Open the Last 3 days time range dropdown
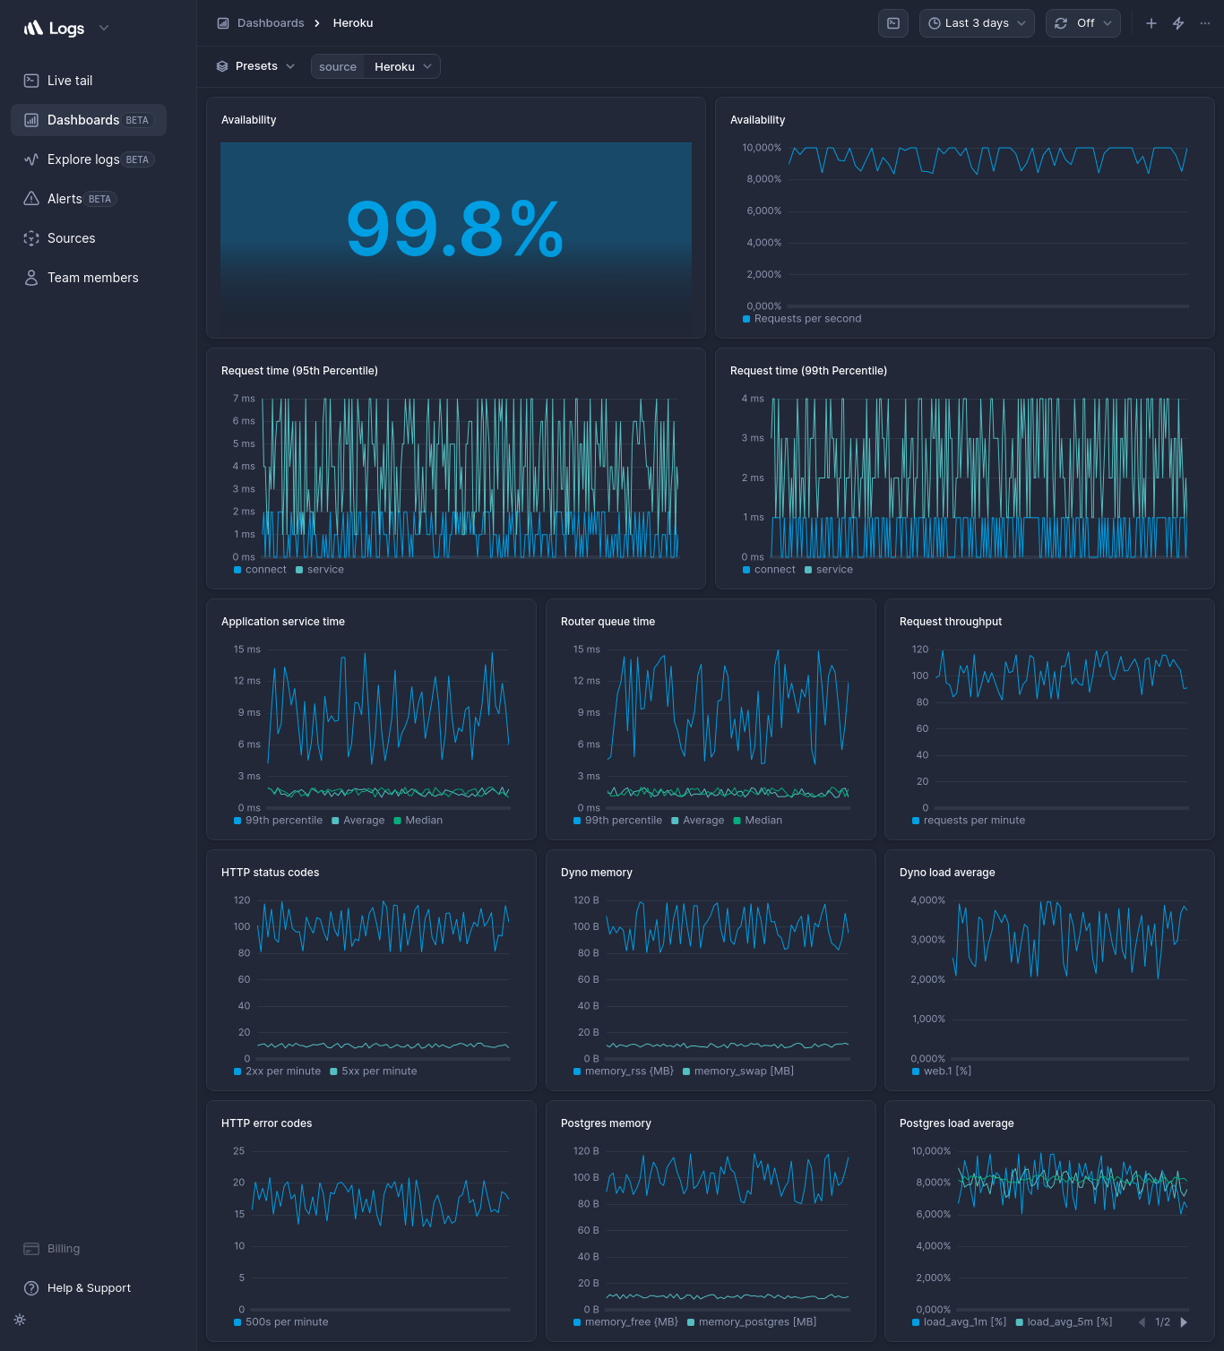 [977, 23]
